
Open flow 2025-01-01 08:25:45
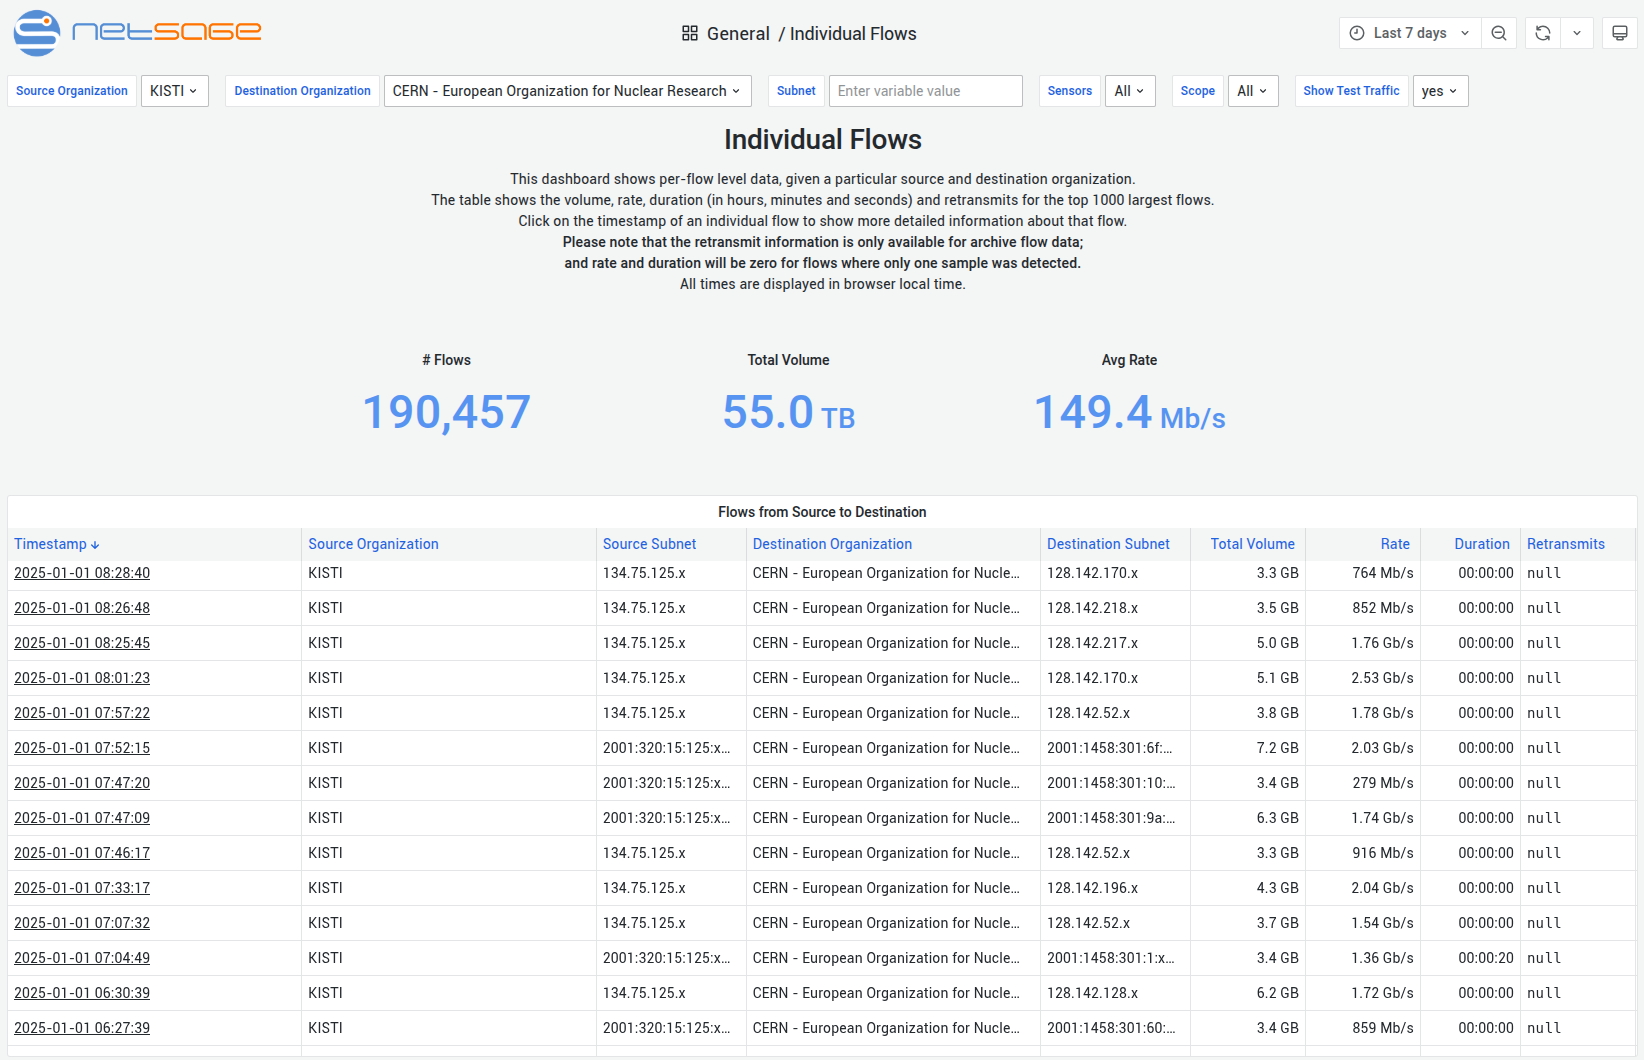pos(82,643)
